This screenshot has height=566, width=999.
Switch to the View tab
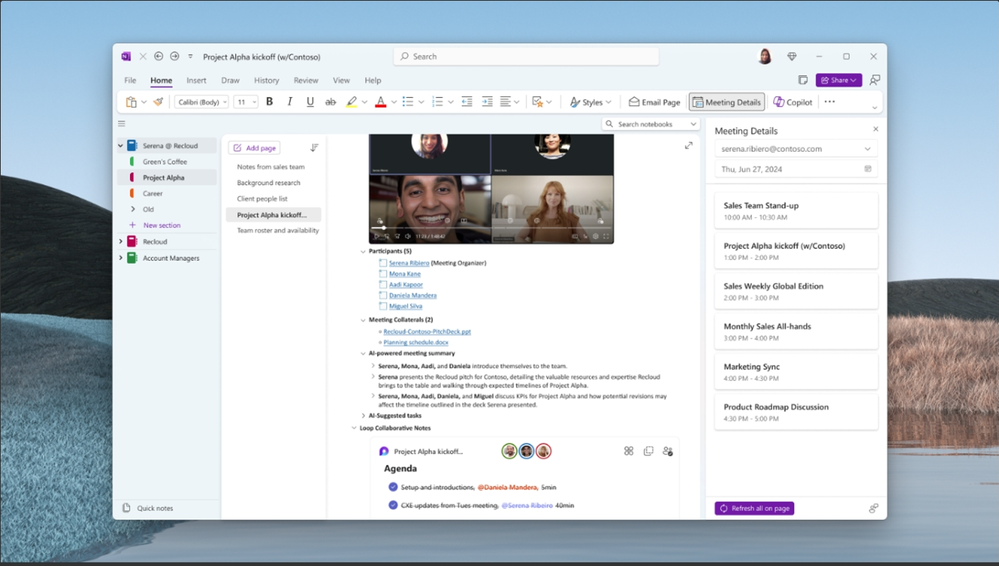(341, 80)
